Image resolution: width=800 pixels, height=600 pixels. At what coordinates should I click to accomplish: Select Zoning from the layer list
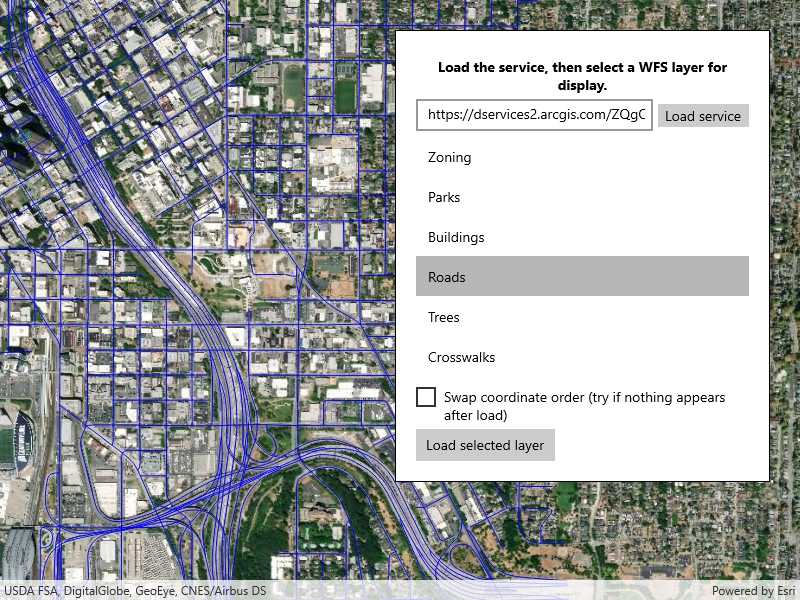pyautogui.click(x=582, y=157)
